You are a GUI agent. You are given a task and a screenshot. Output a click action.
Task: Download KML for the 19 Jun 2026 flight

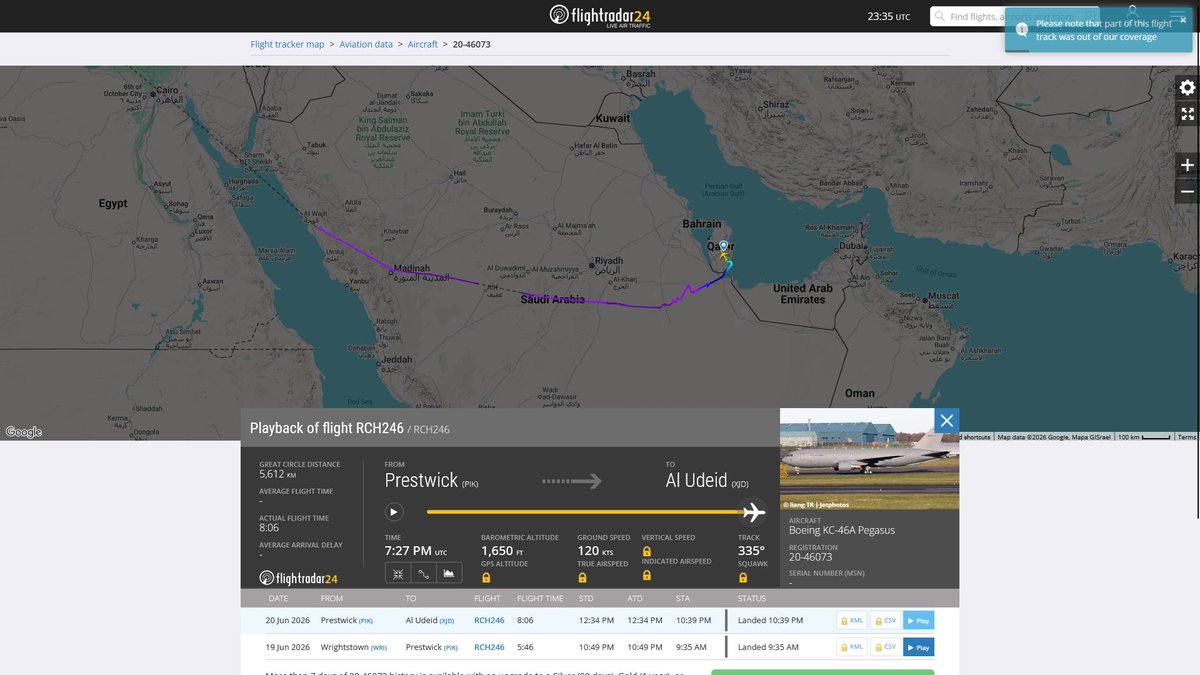point(851,647)
